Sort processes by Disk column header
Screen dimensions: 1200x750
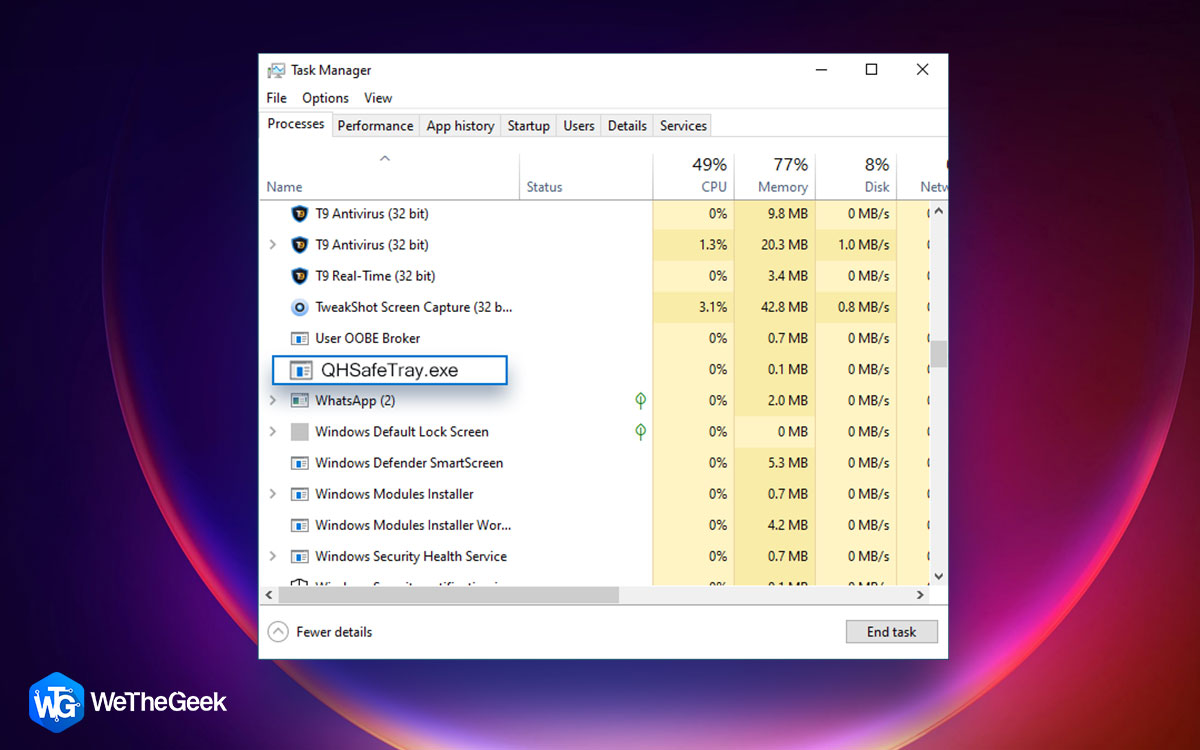coord(857,176)
